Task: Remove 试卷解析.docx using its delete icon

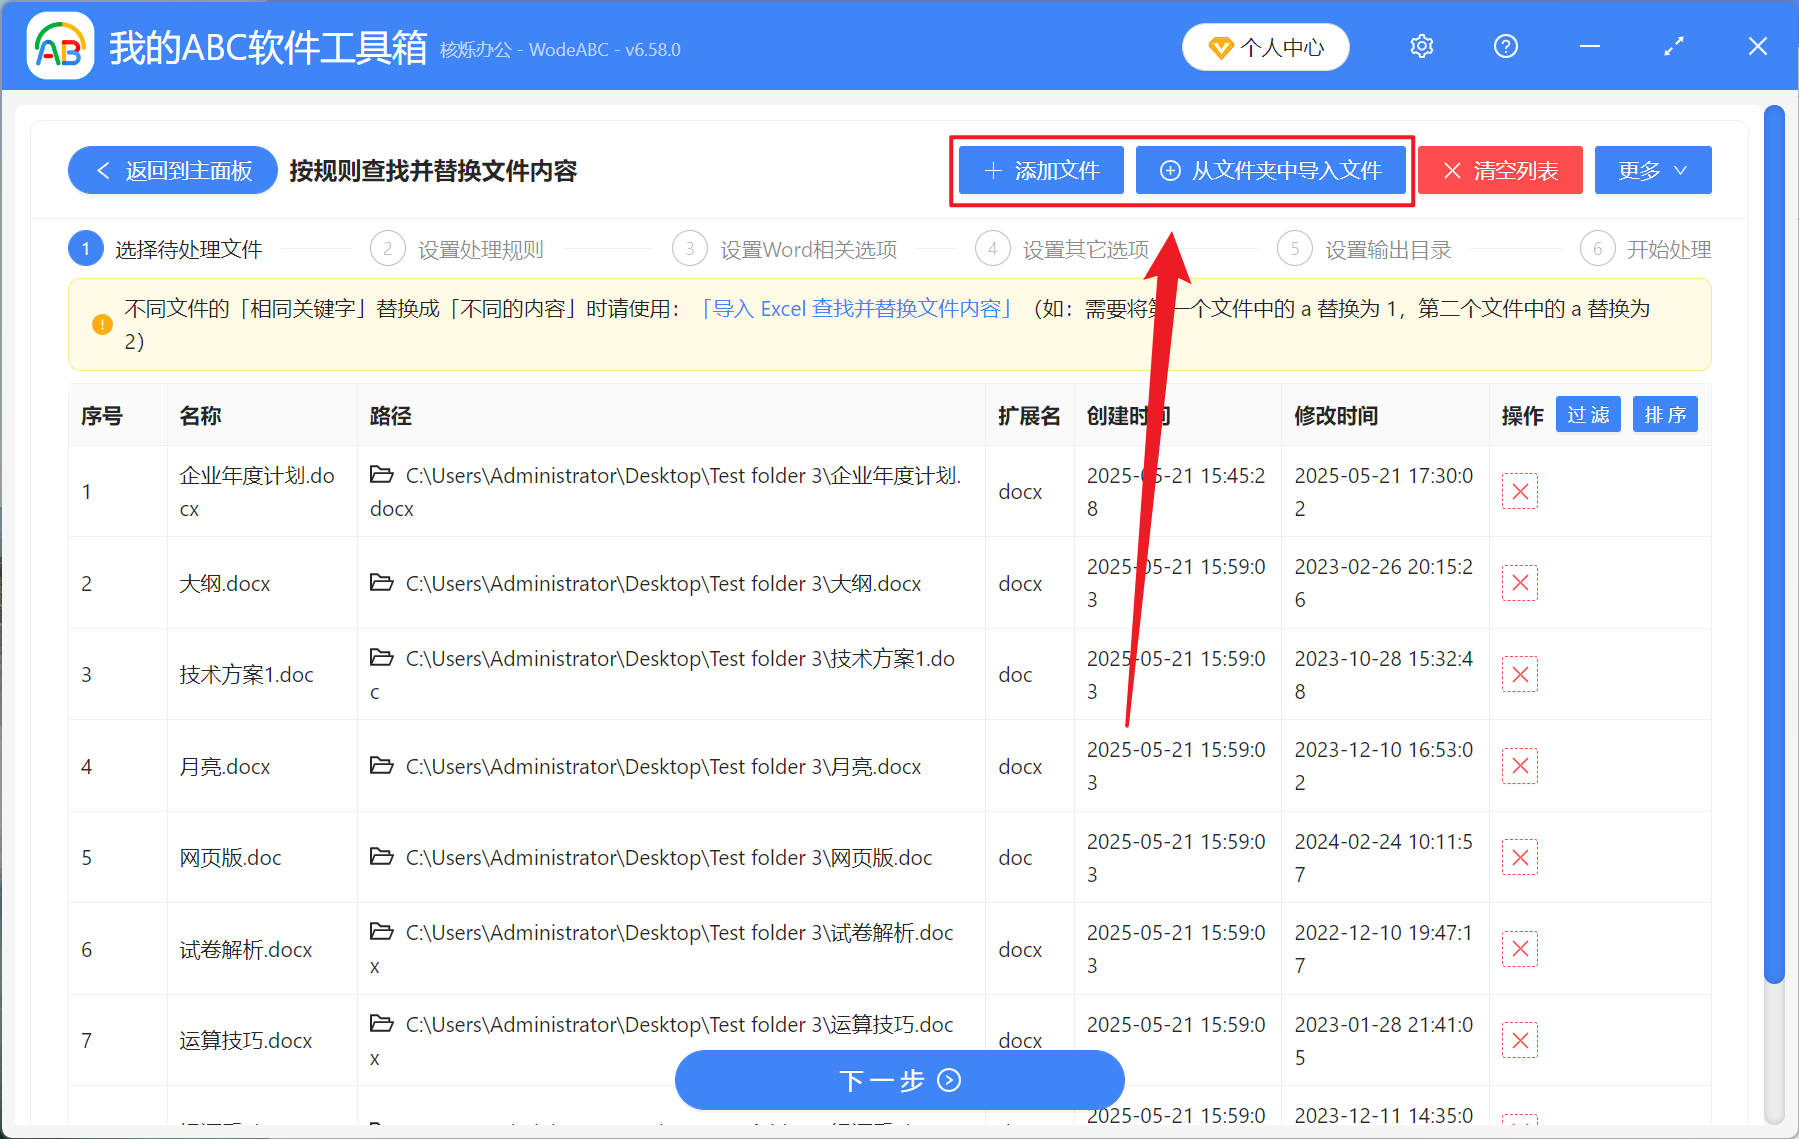Action: (1519, 948)
